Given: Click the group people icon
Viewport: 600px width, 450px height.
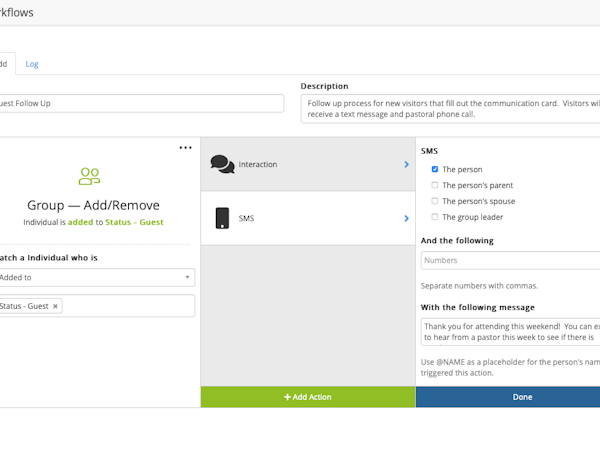Looking at the screenshot, I should tap(89, 176).
